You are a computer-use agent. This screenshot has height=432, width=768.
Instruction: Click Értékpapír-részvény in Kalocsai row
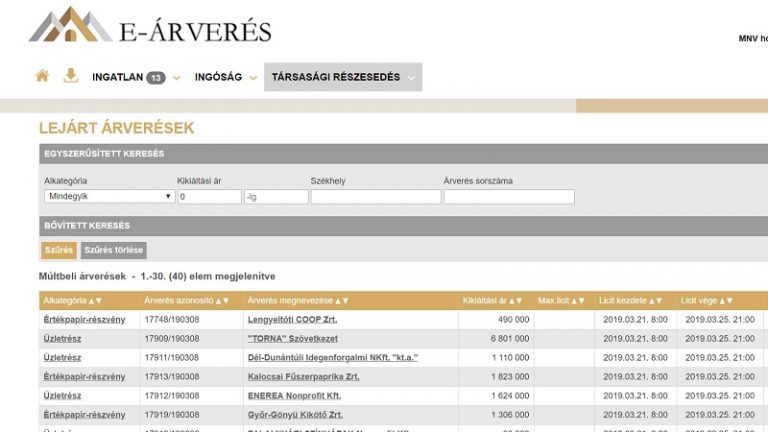point(84,377)
